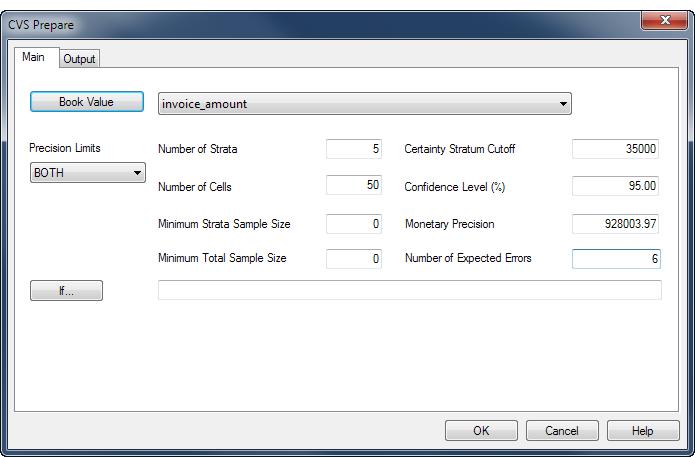Open the If... expression builder
Viewport: 695px width, 457px height.
[x=66, y=290]
